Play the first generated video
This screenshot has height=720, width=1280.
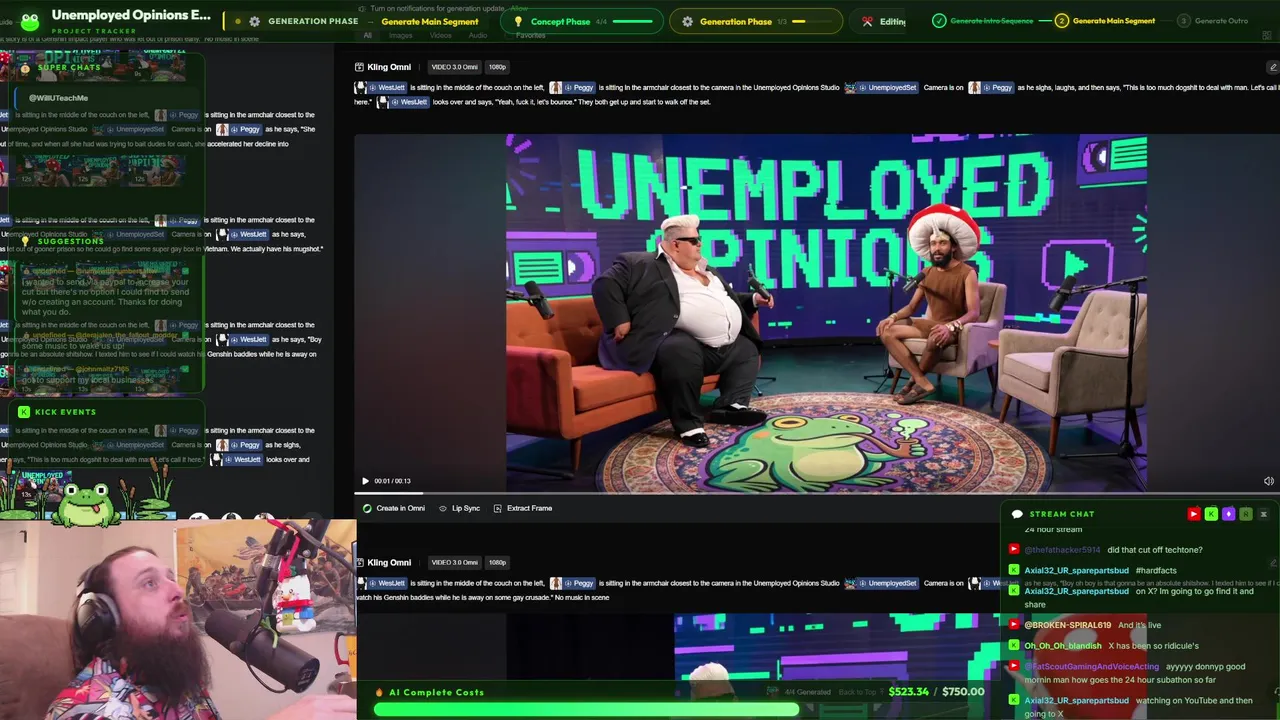coord(365,481)
